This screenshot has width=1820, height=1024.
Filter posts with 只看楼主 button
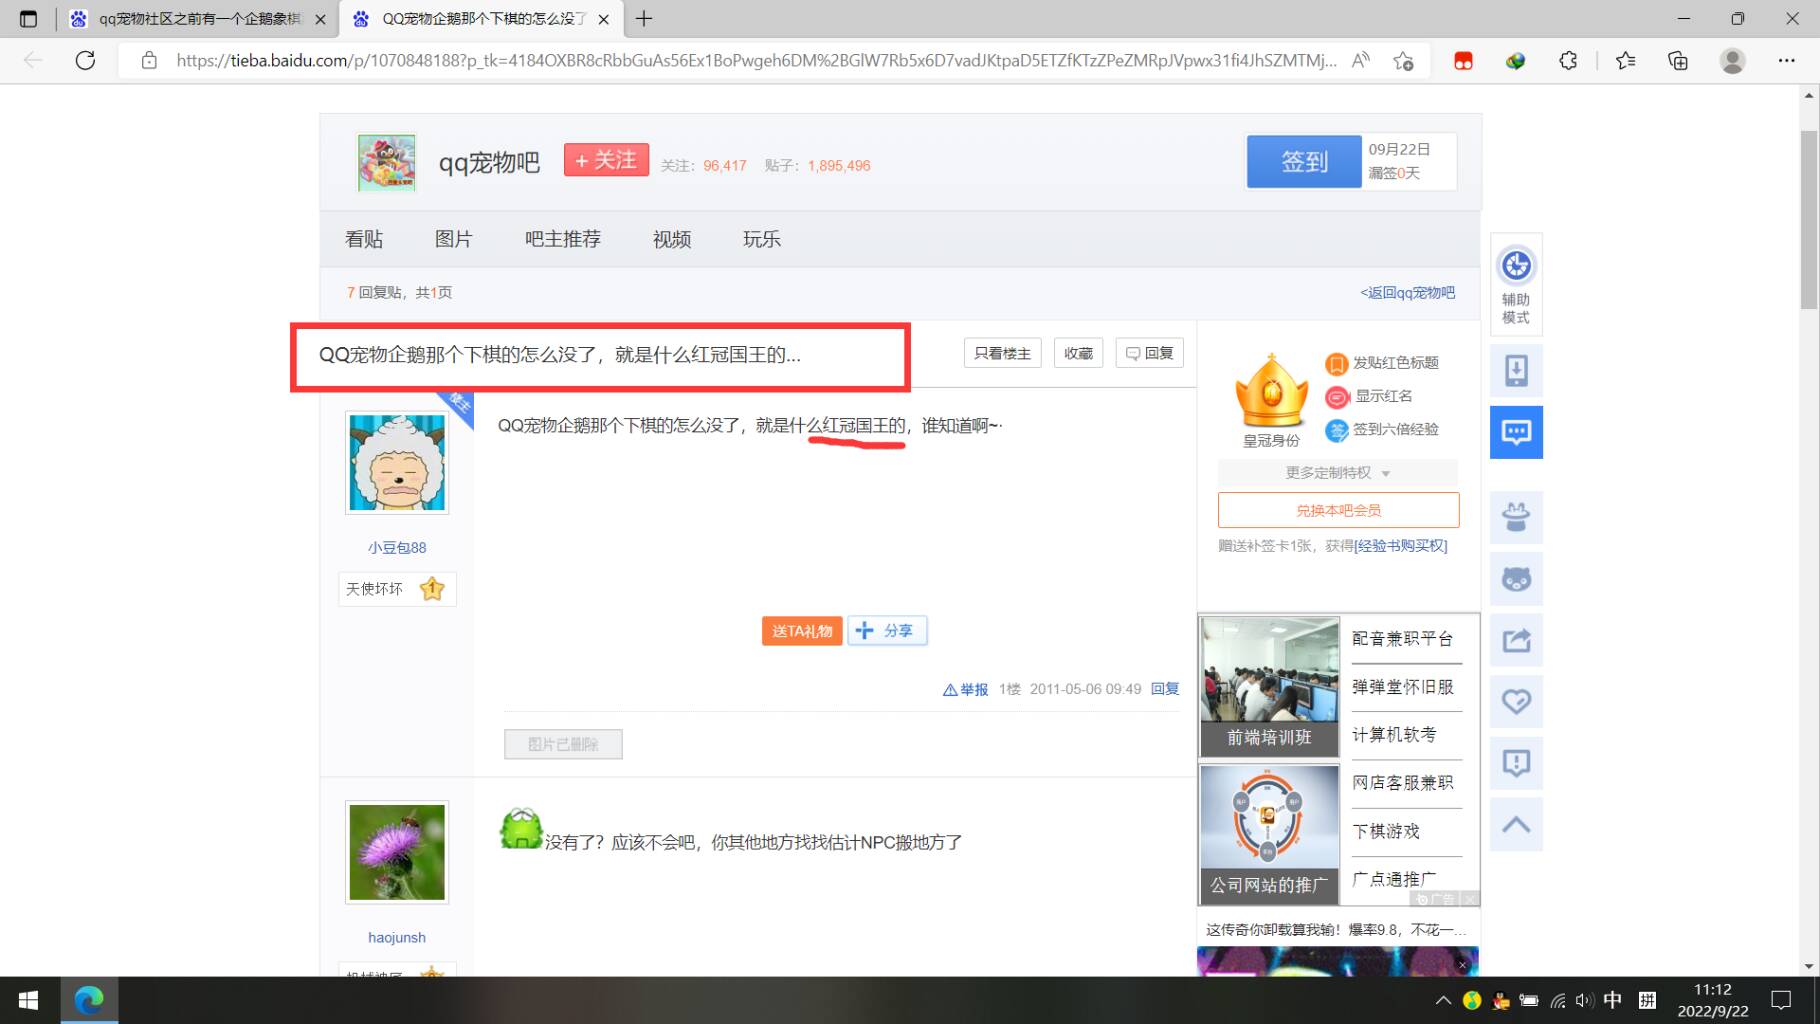1002,353
